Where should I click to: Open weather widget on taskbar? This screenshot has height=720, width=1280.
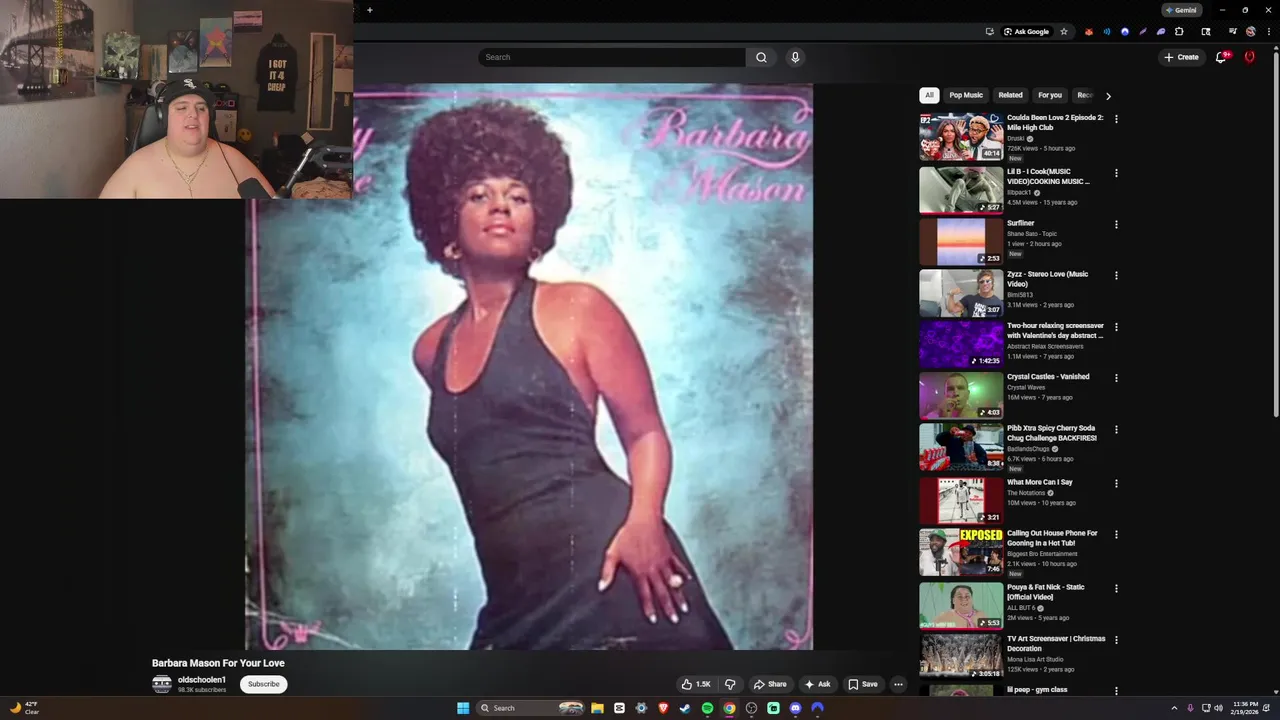(x=24, y=708)
